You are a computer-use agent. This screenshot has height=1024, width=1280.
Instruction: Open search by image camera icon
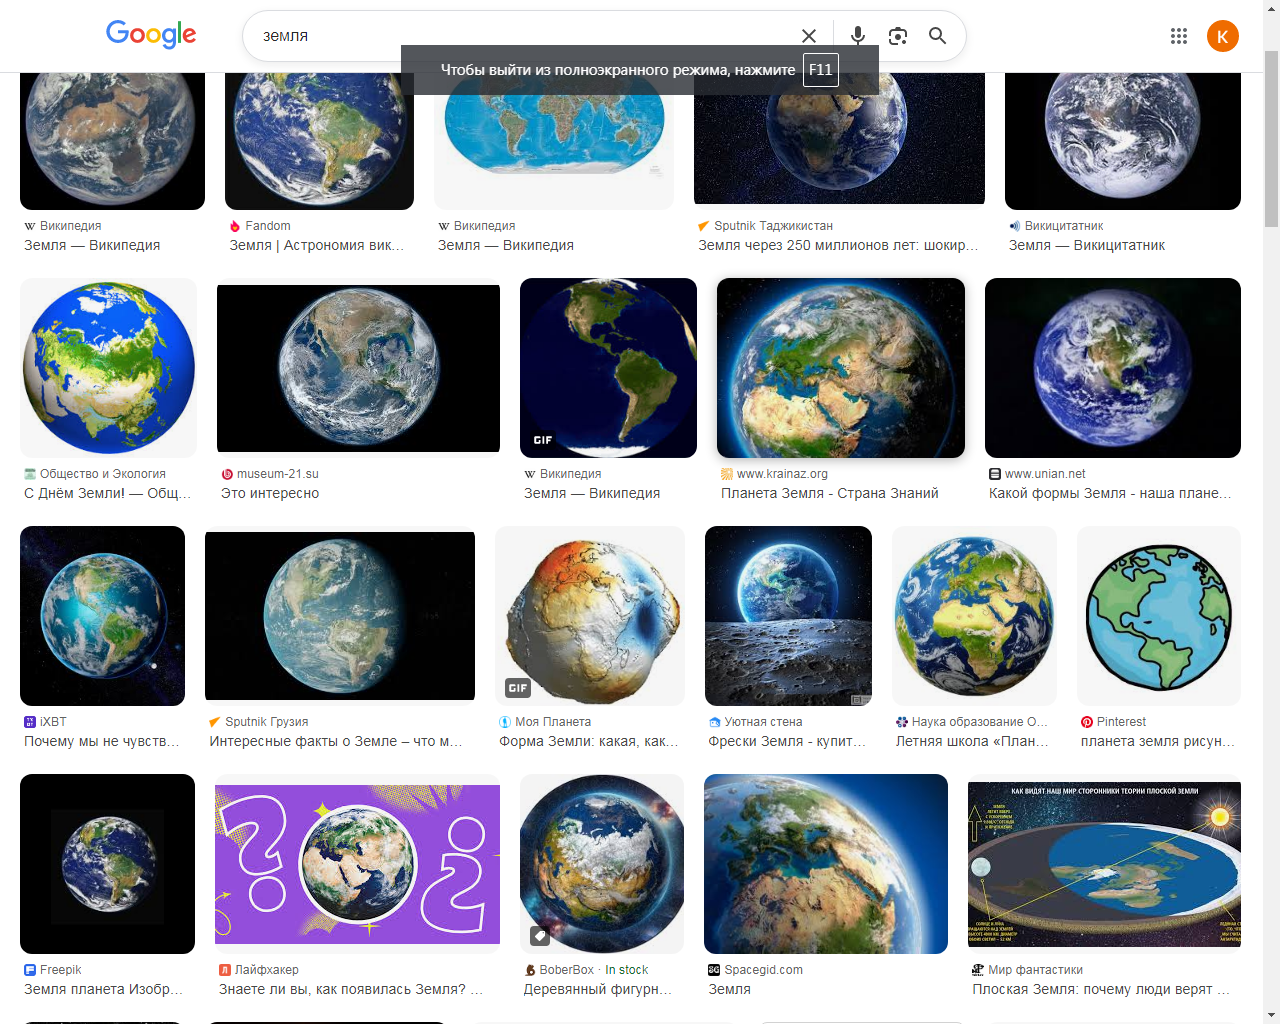pos(898,36)
